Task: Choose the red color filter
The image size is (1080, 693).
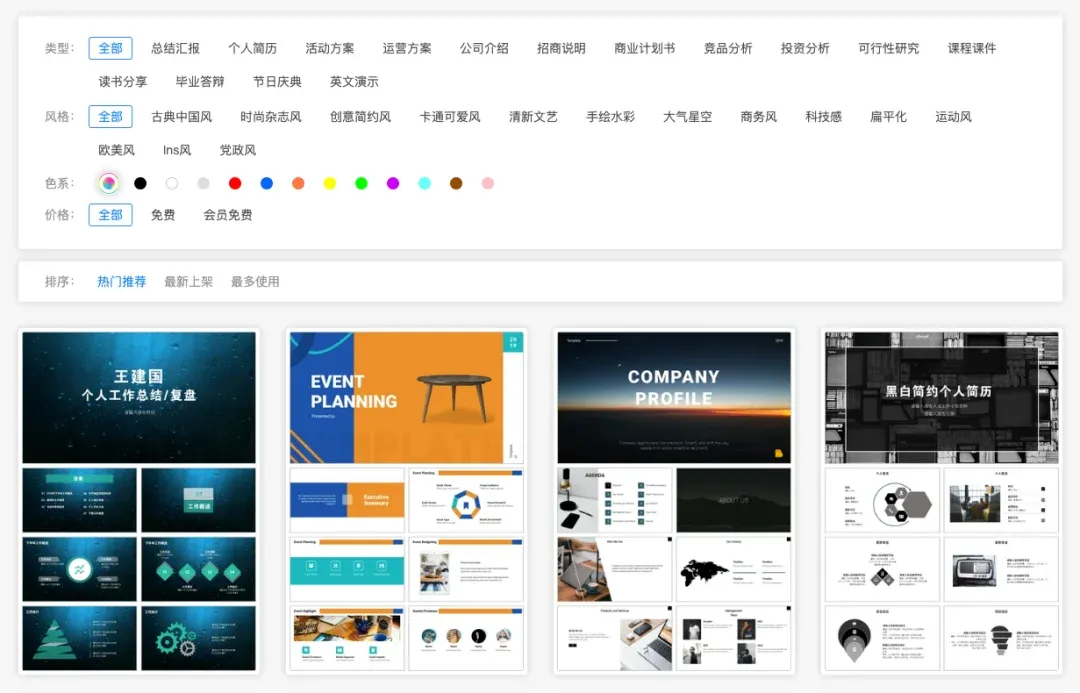Action: 235,183
